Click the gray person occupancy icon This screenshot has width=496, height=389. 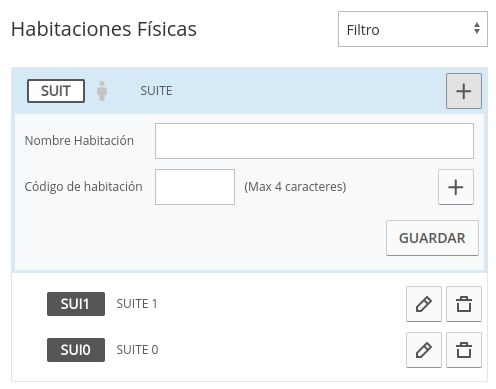pyautogui.click(x=102, y=91)
